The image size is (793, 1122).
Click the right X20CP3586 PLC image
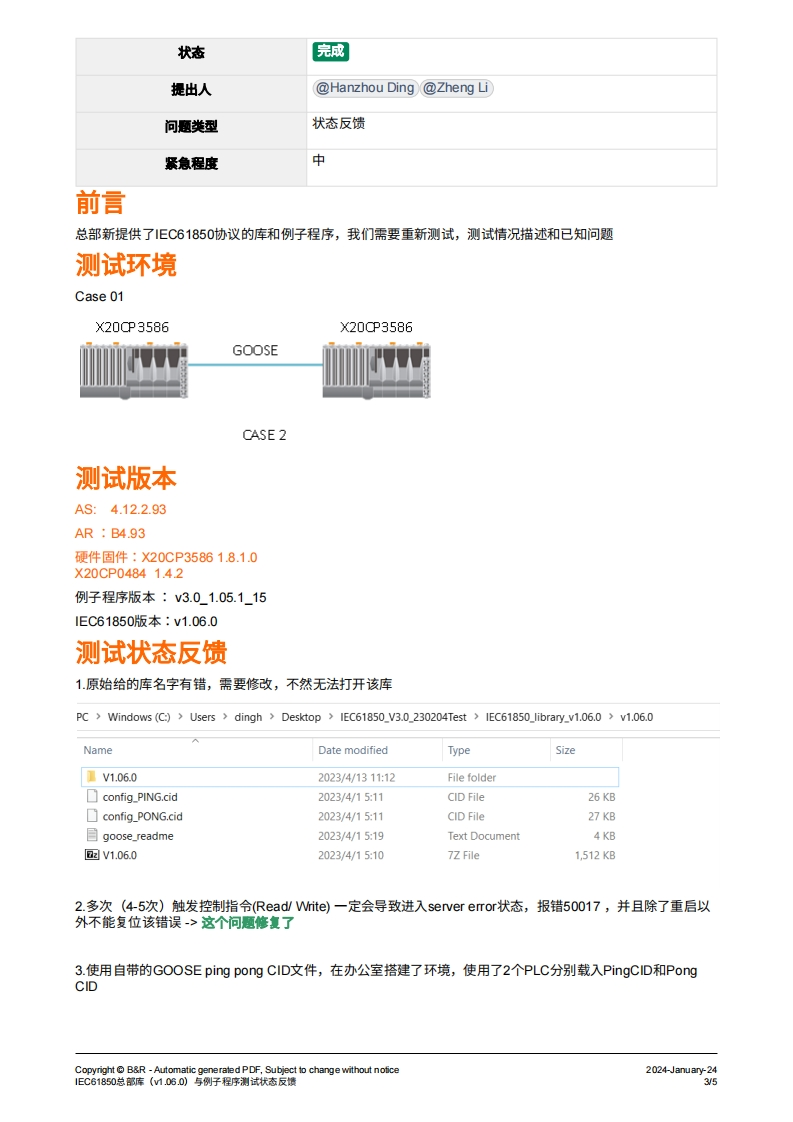coord(377,369)
